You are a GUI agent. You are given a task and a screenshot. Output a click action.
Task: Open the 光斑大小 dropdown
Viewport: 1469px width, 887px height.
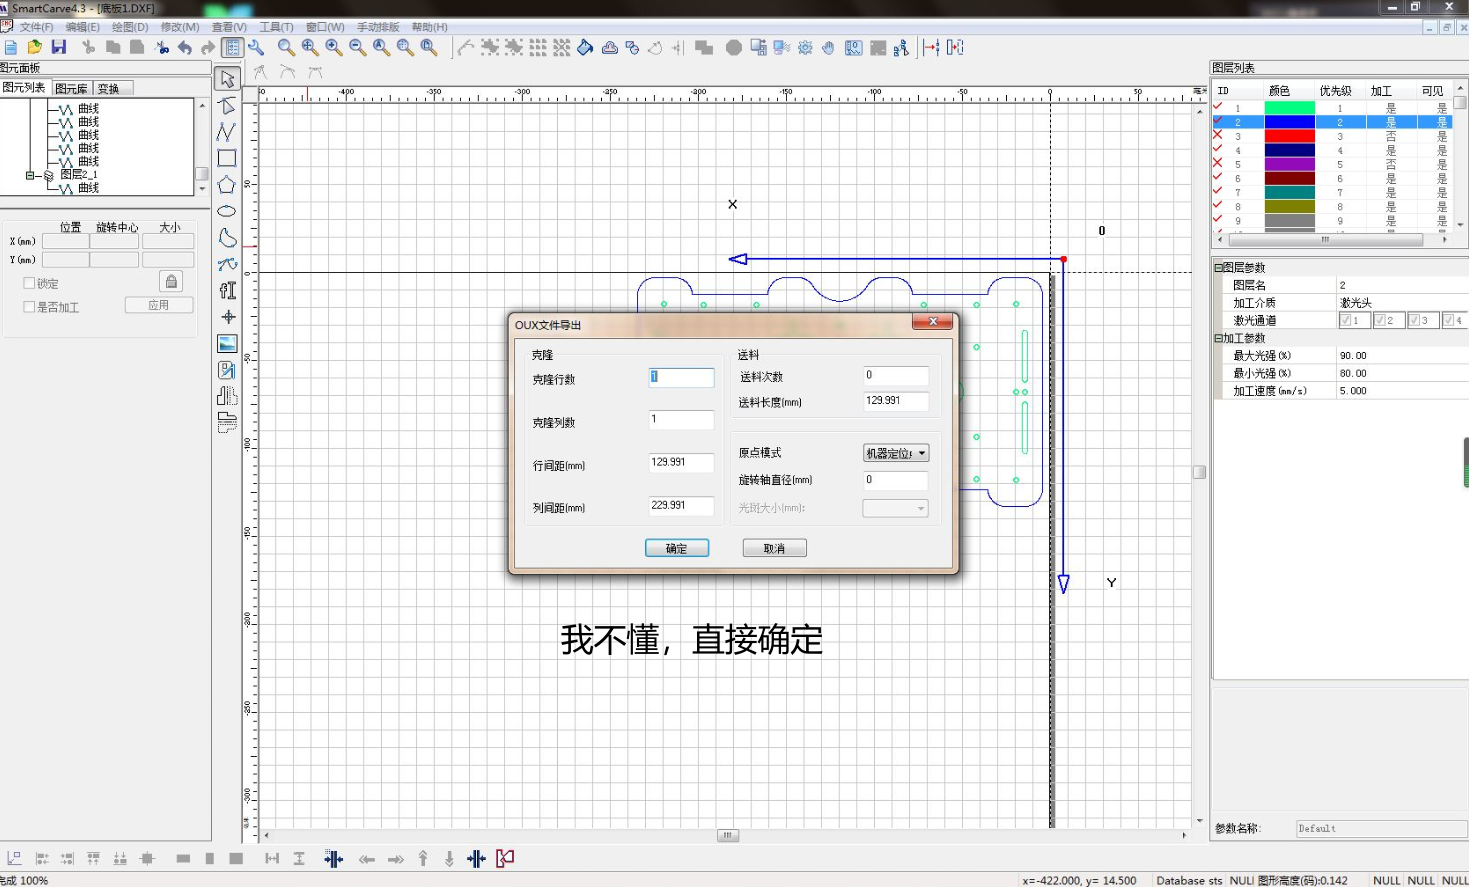pyautogui.click(x=922, y=508)
